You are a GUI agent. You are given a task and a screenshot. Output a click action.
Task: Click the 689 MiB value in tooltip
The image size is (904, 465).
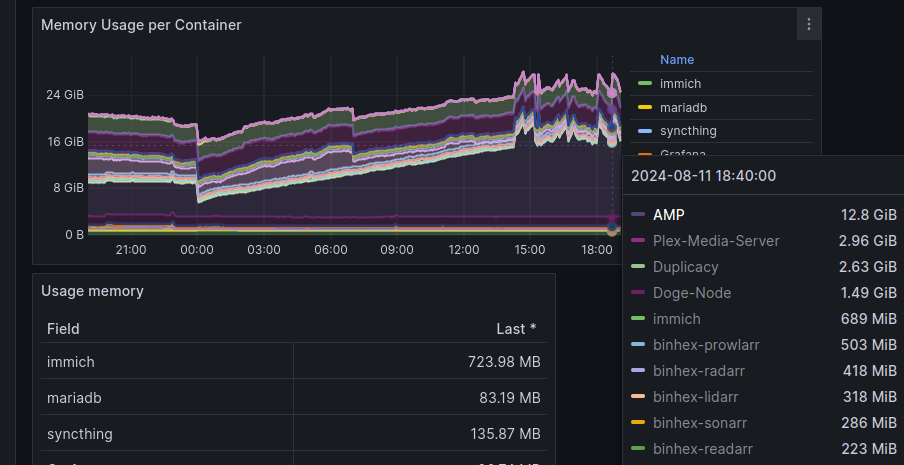869,319
